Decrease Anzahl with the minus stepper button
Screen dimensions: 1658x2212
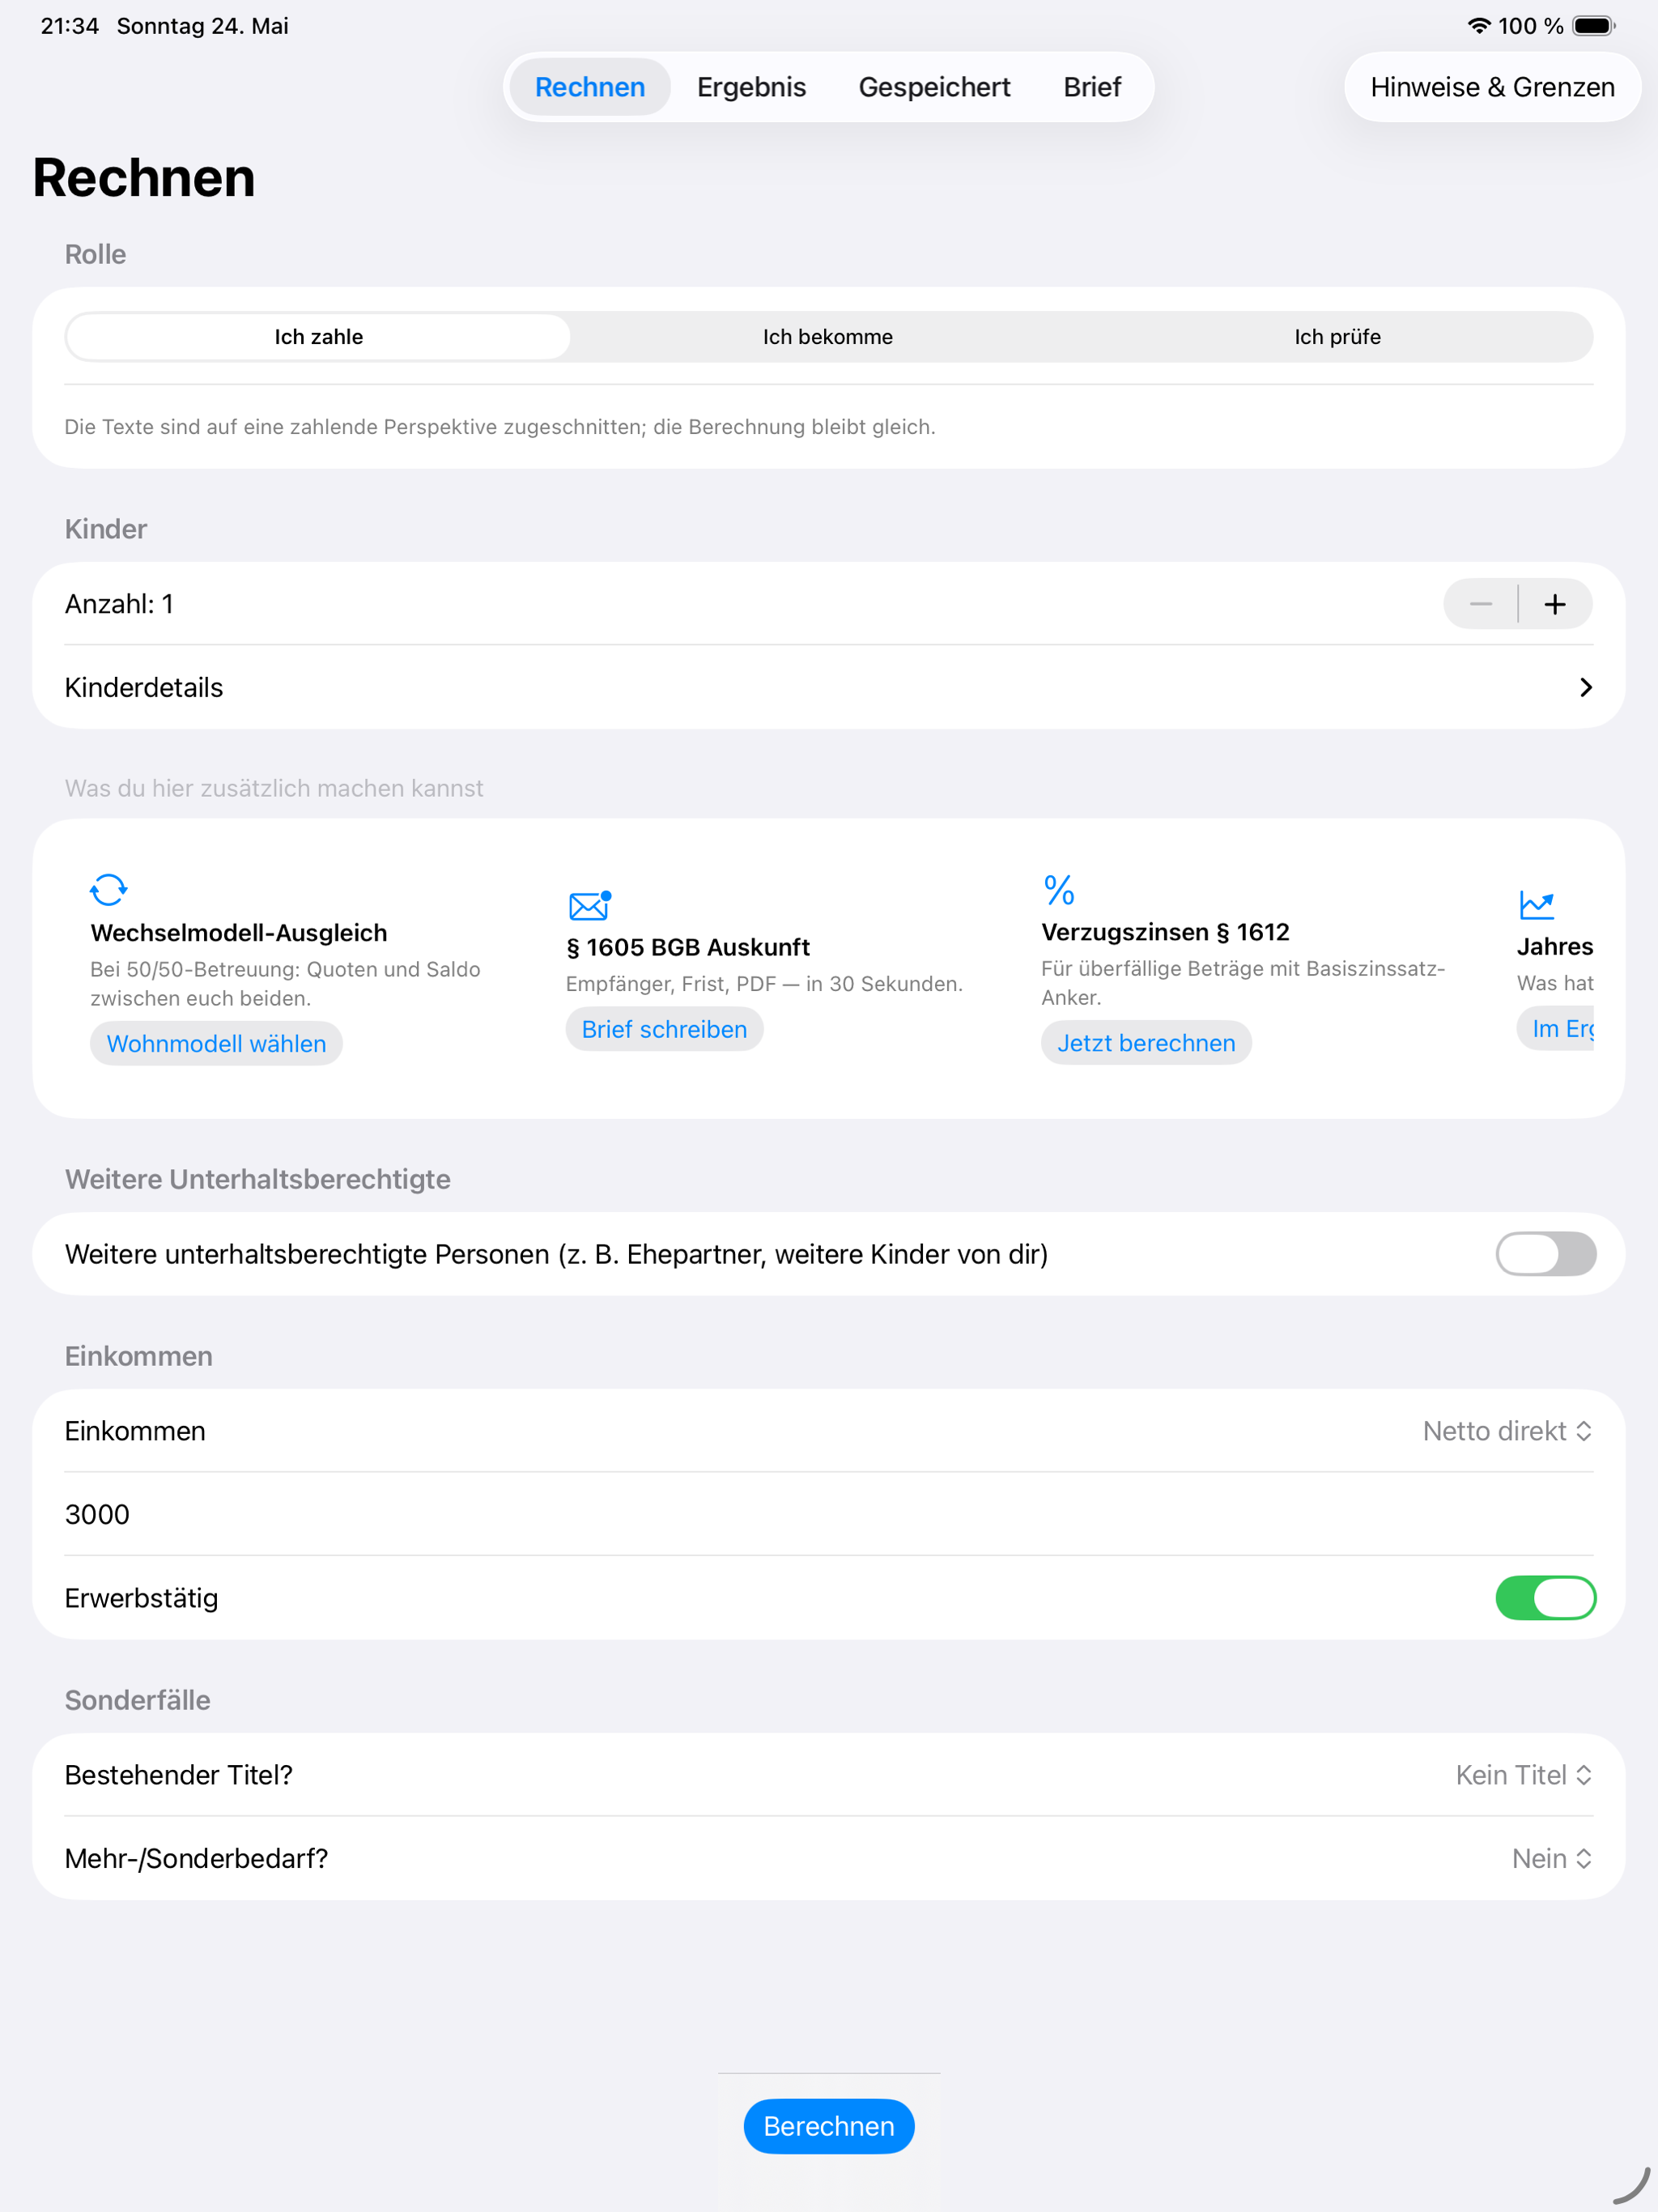(x=1481, y=604)
